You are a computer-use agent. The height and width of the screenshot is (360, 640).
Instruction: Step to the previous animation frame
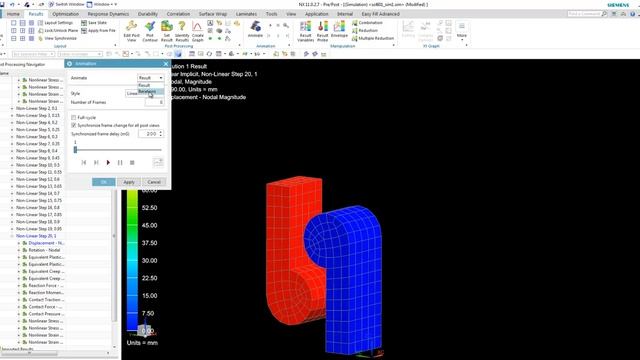point(84,162)
